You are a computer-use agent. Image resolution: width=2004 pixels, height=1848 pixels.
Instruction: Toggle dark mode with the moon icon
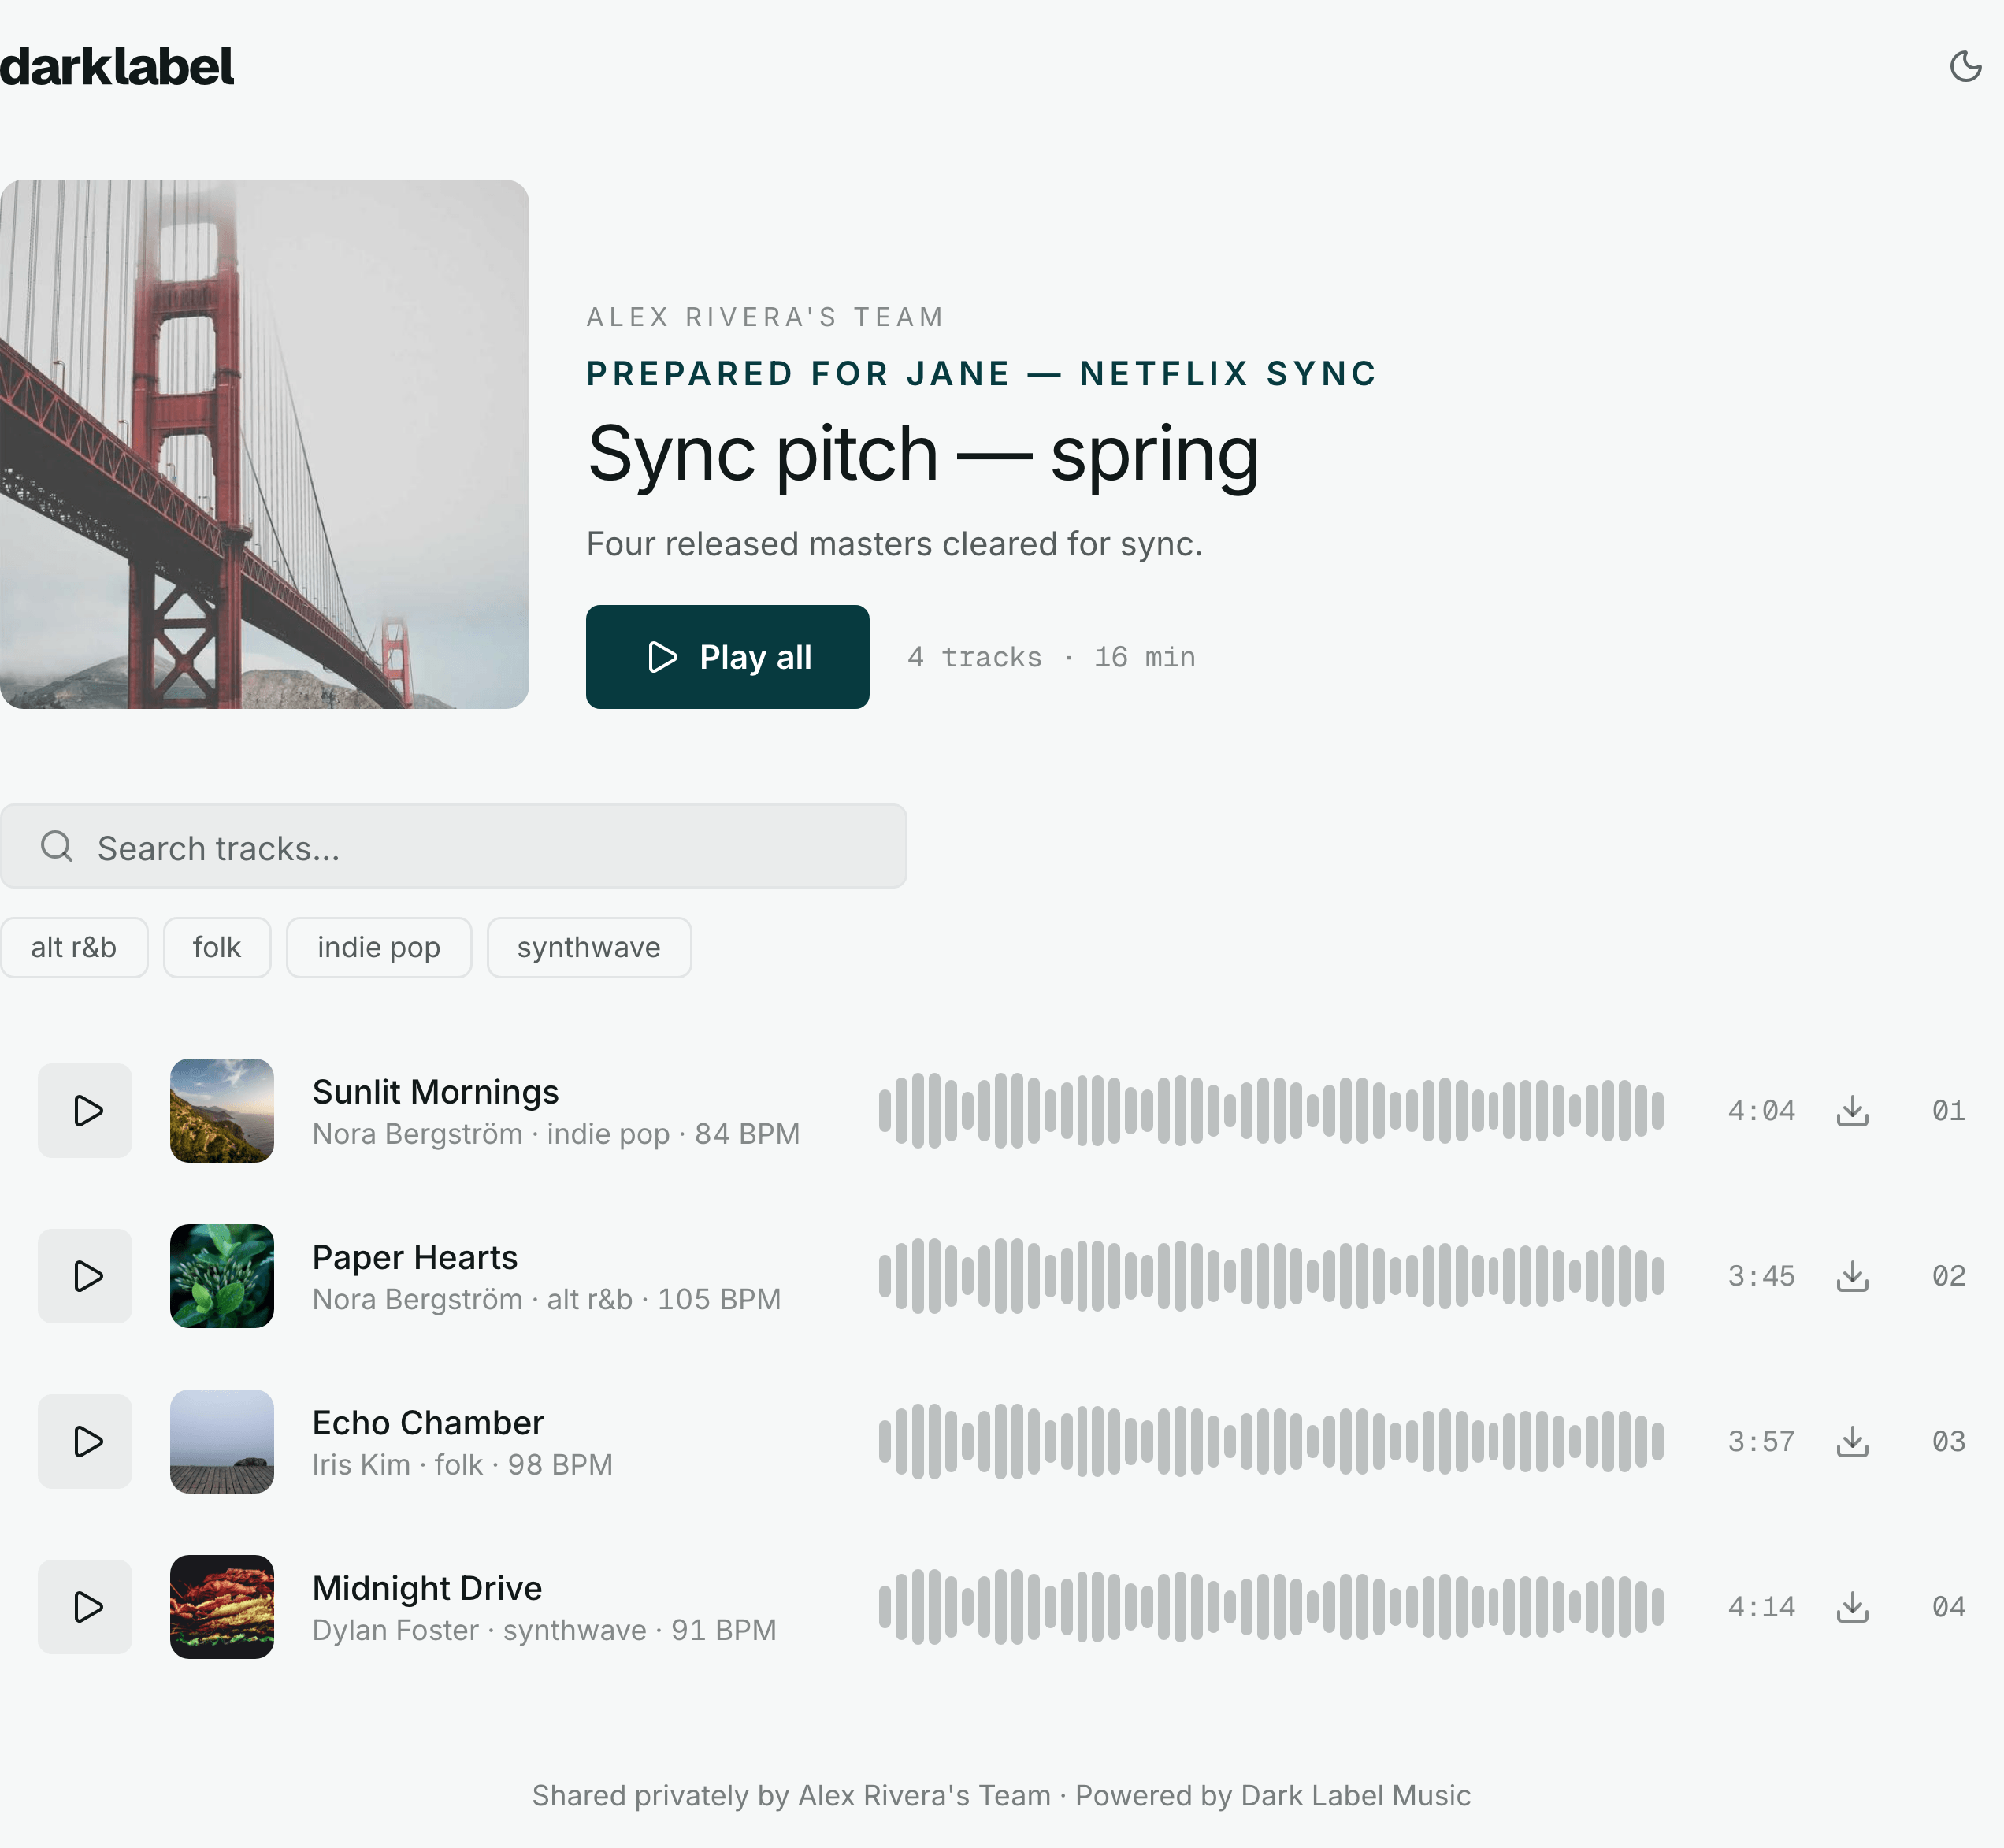tap(1965, 66)
